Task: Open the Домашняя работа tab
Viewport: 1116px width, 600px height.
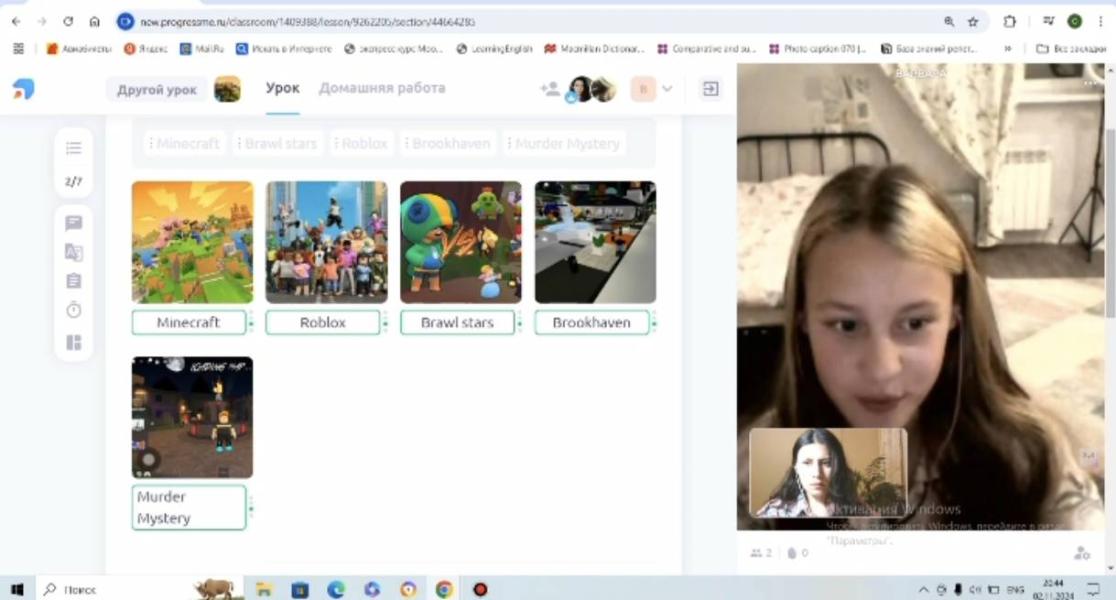Action: tap(382, 88)
